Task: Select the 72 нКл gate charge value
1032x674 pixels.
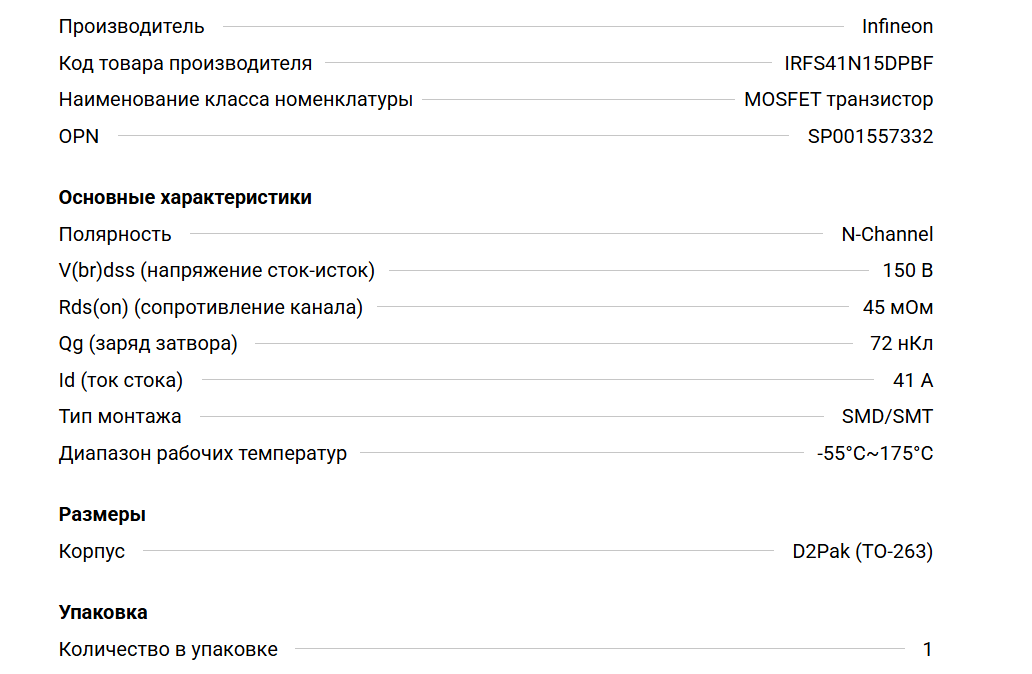Action: point(901,344)
